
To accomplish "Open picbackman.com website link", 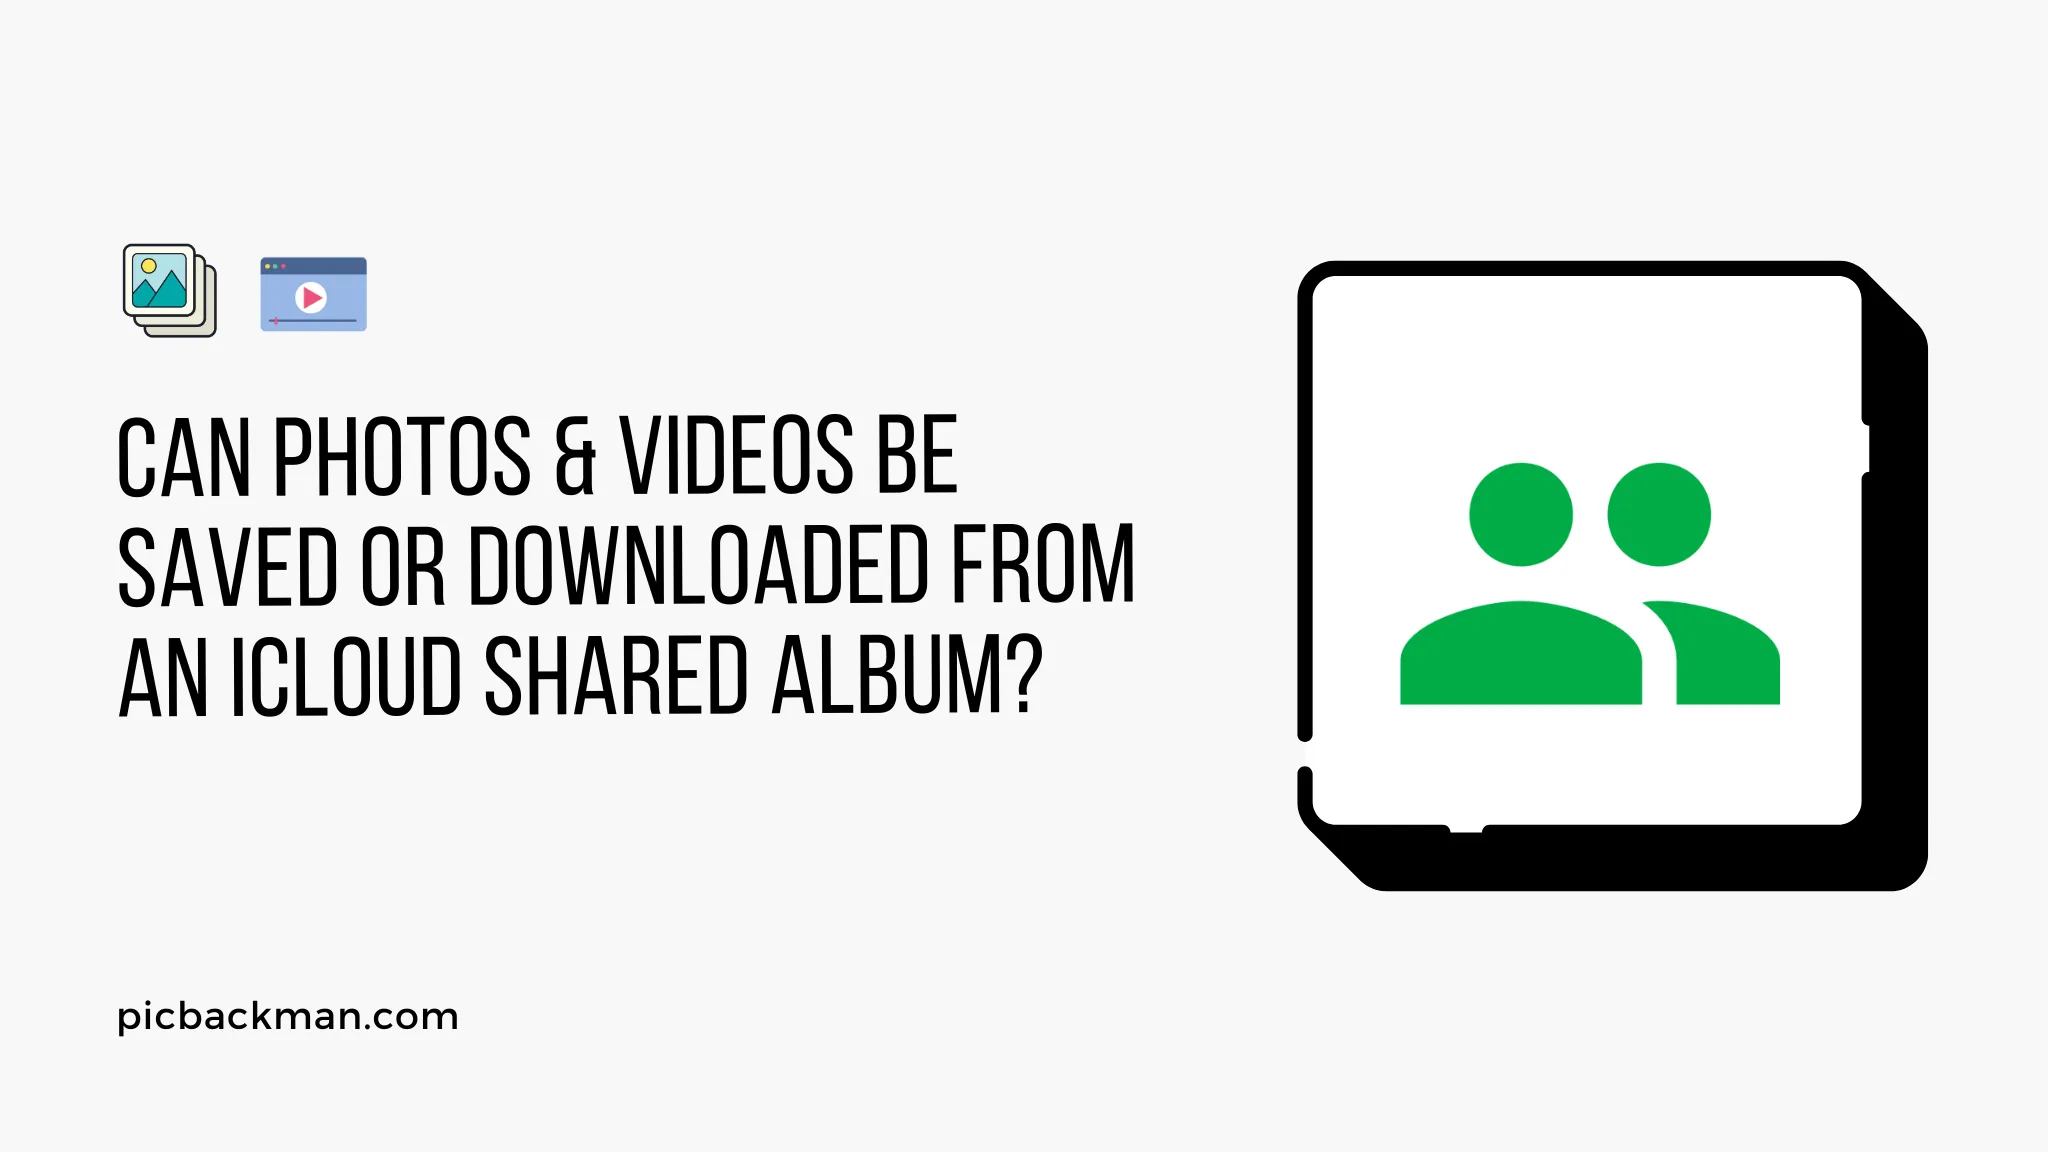I will pos(287,1016).
